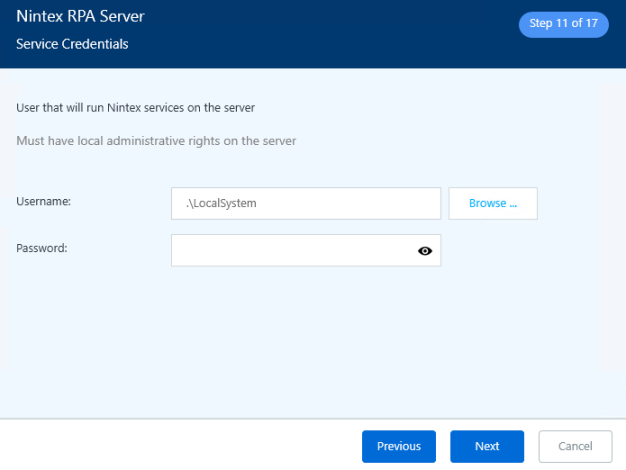Screen dimensions: 626x470
Task: Go back with the Previous button
Action: pyautogui.click(x=398, y=446)
